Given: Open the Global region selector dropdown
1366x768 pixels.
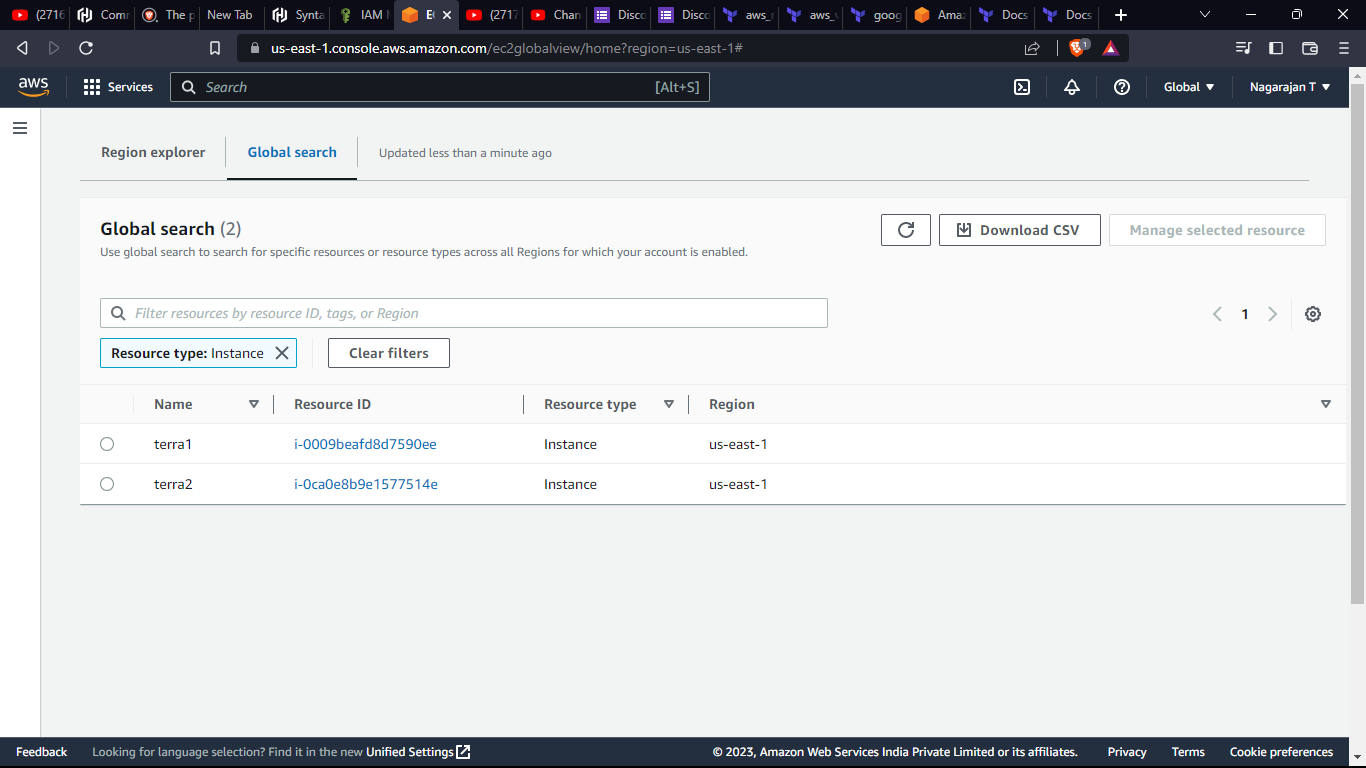Looking at the screenshot, I should click(1188, 87).
